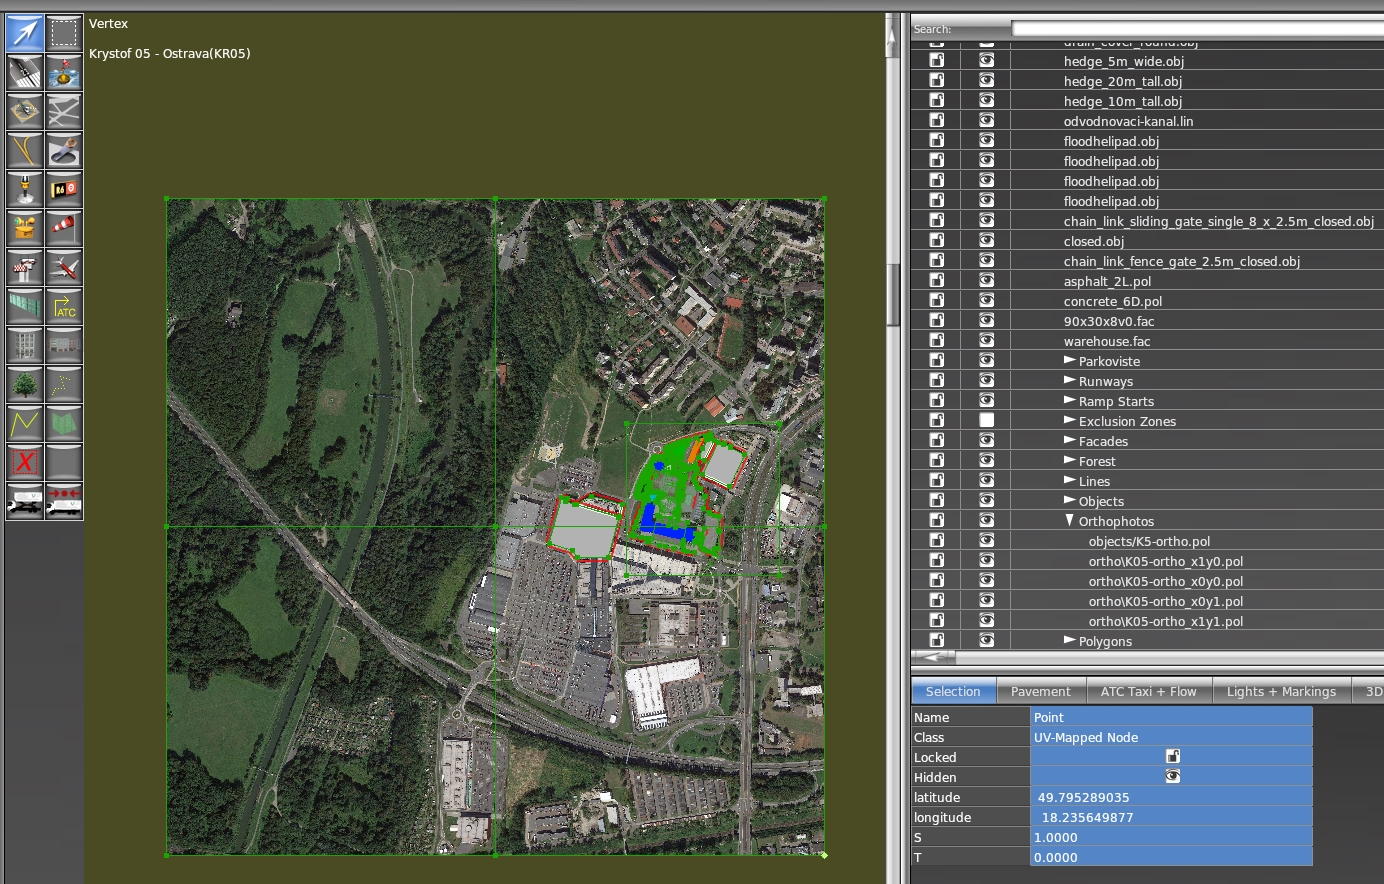Edit the latitude value 49.795289035
The image size is (1384, 884).
[x=1171, y=797]
